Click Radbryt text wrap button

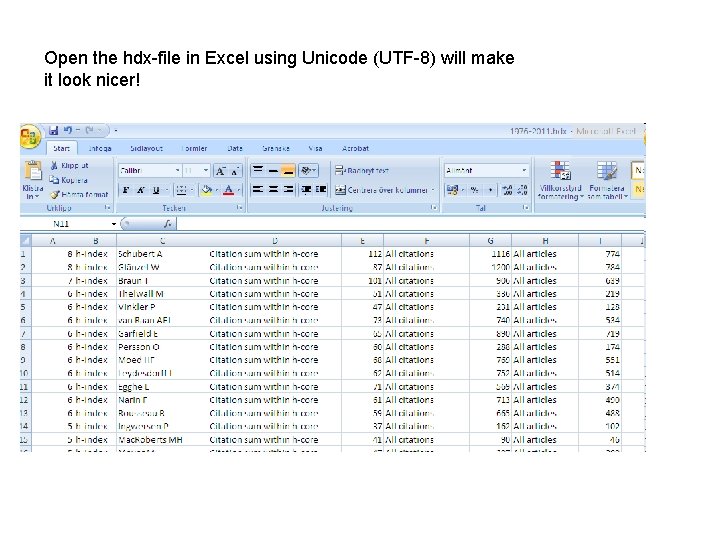[362, 170]
